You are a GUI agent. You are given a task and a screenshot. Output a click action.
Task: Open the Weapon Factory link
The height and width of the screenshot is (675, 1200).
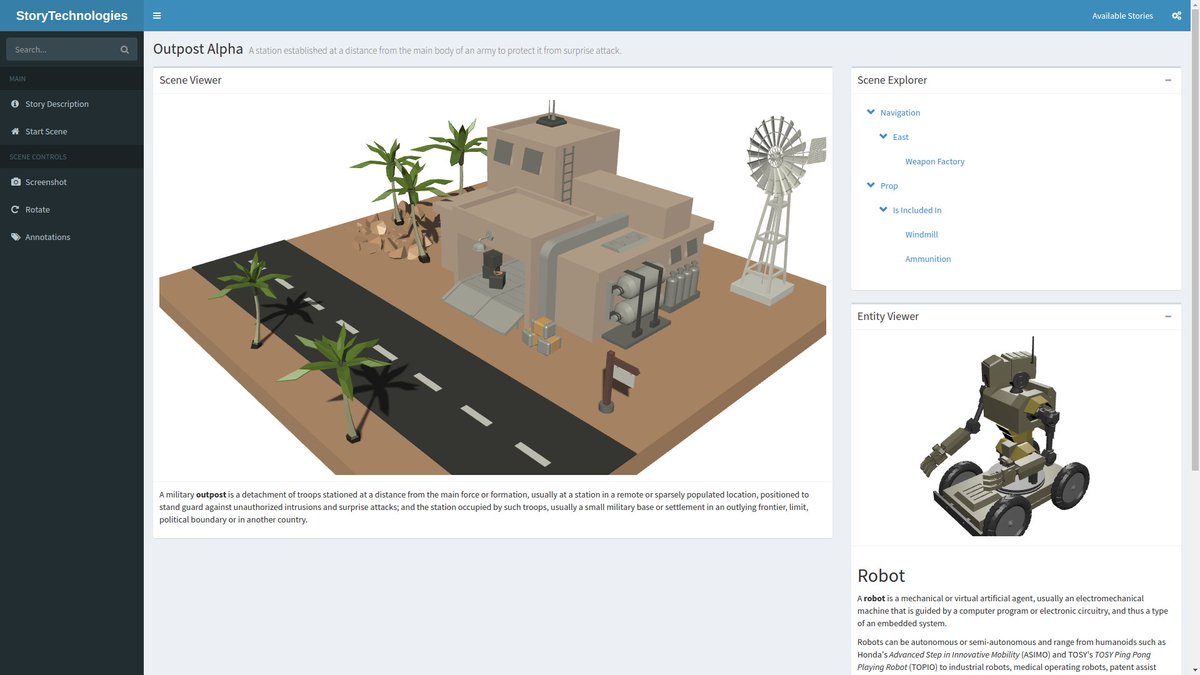tap(934, 161)
